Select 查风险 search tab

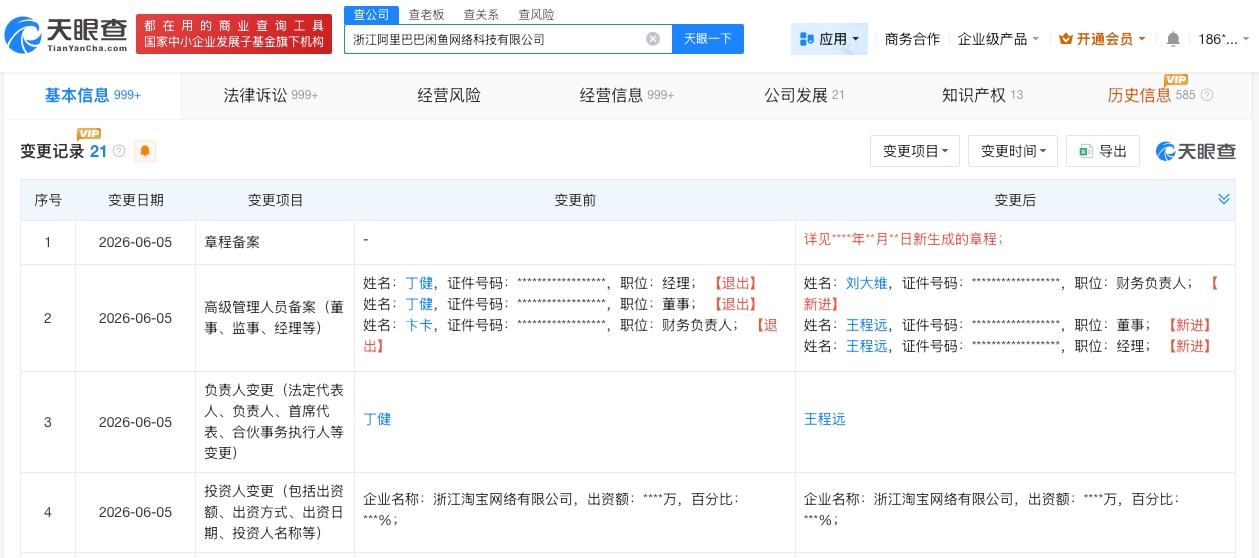click(x=536, y=14)
